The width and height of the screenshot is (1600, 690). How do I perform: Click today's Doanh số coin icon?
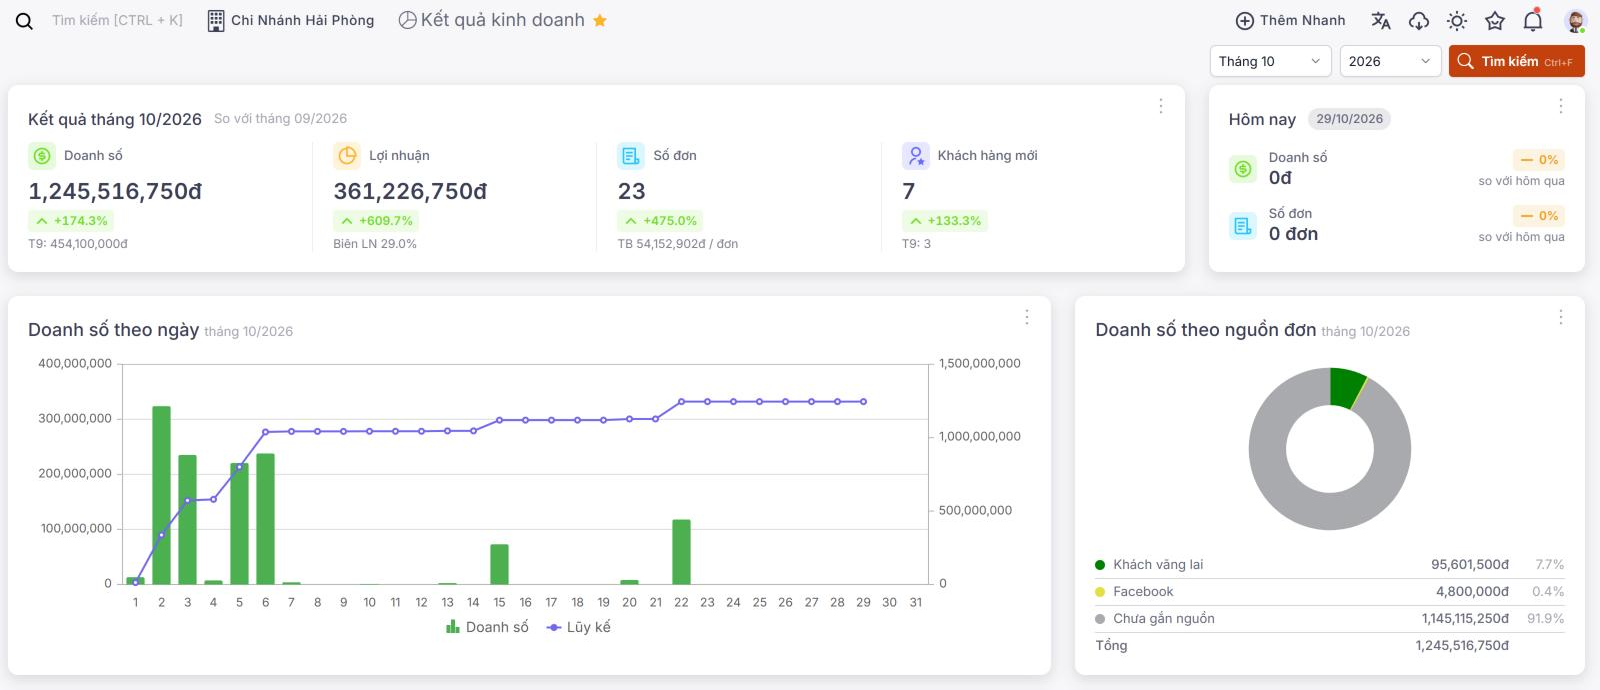pyautogui.click(x=1243, y=169)
